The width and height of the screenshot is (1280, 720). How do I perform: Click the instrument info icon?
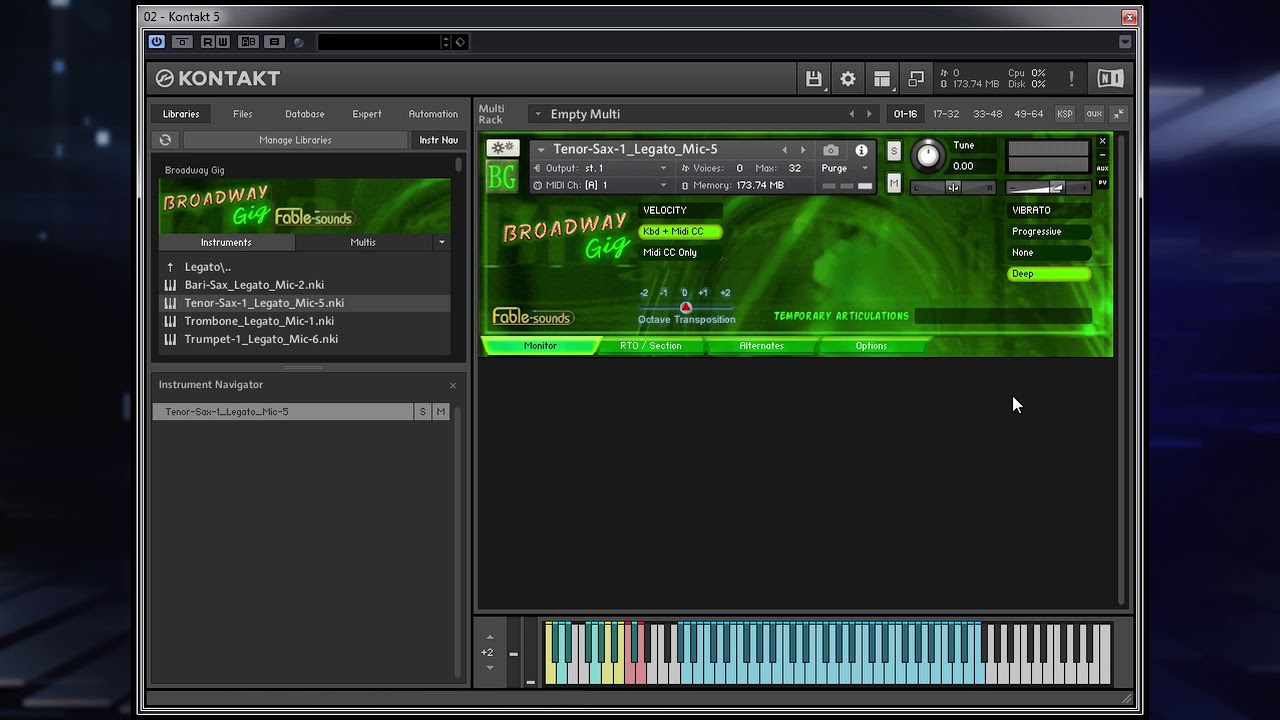(861, 150)
